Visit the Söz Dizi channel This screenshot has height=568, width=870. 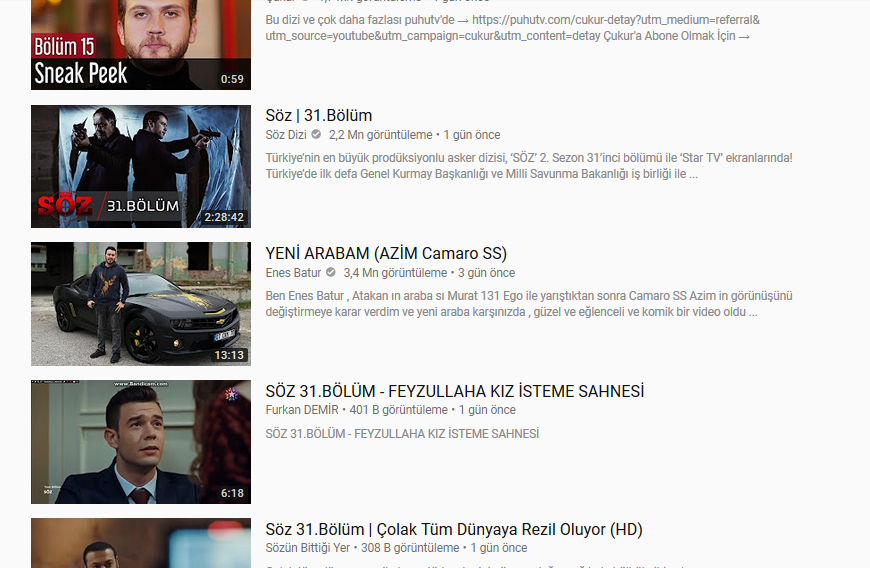click(x=286, y=135)
